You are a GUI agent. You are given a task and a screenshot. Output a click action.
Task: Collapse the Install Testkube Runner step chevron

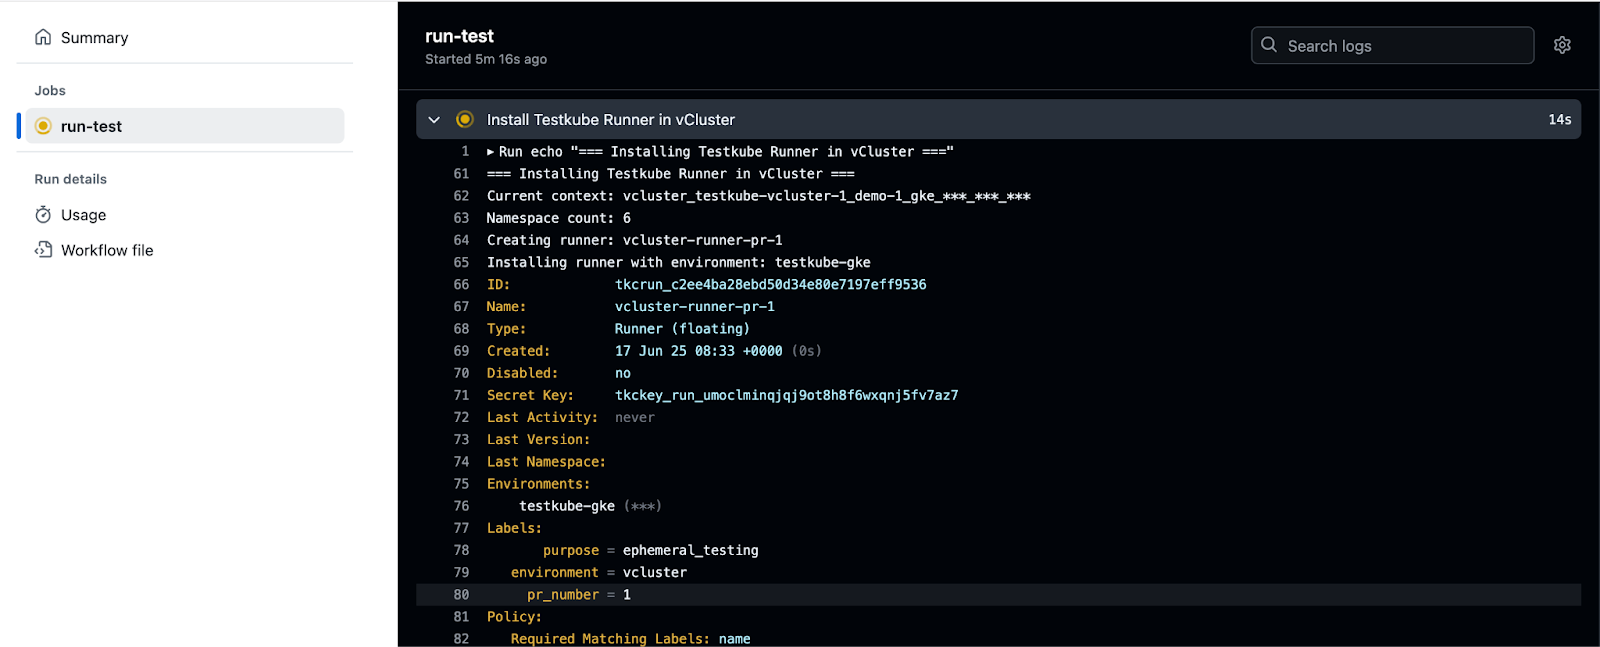[x=434, y=119]
